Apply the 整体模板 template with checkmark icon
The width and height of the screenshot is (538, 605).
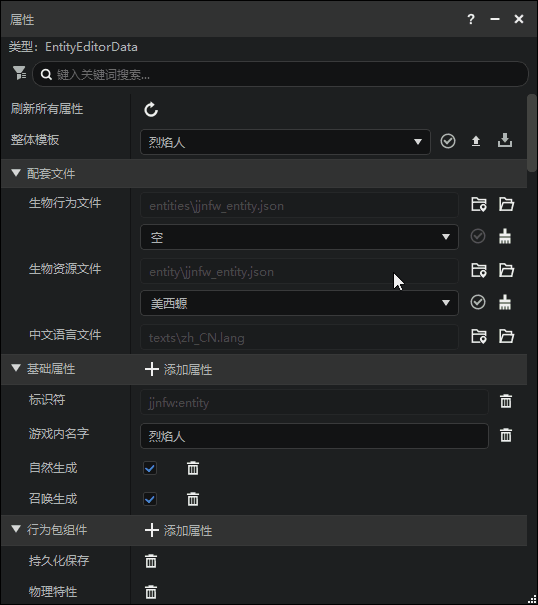[x=448, y=141]
